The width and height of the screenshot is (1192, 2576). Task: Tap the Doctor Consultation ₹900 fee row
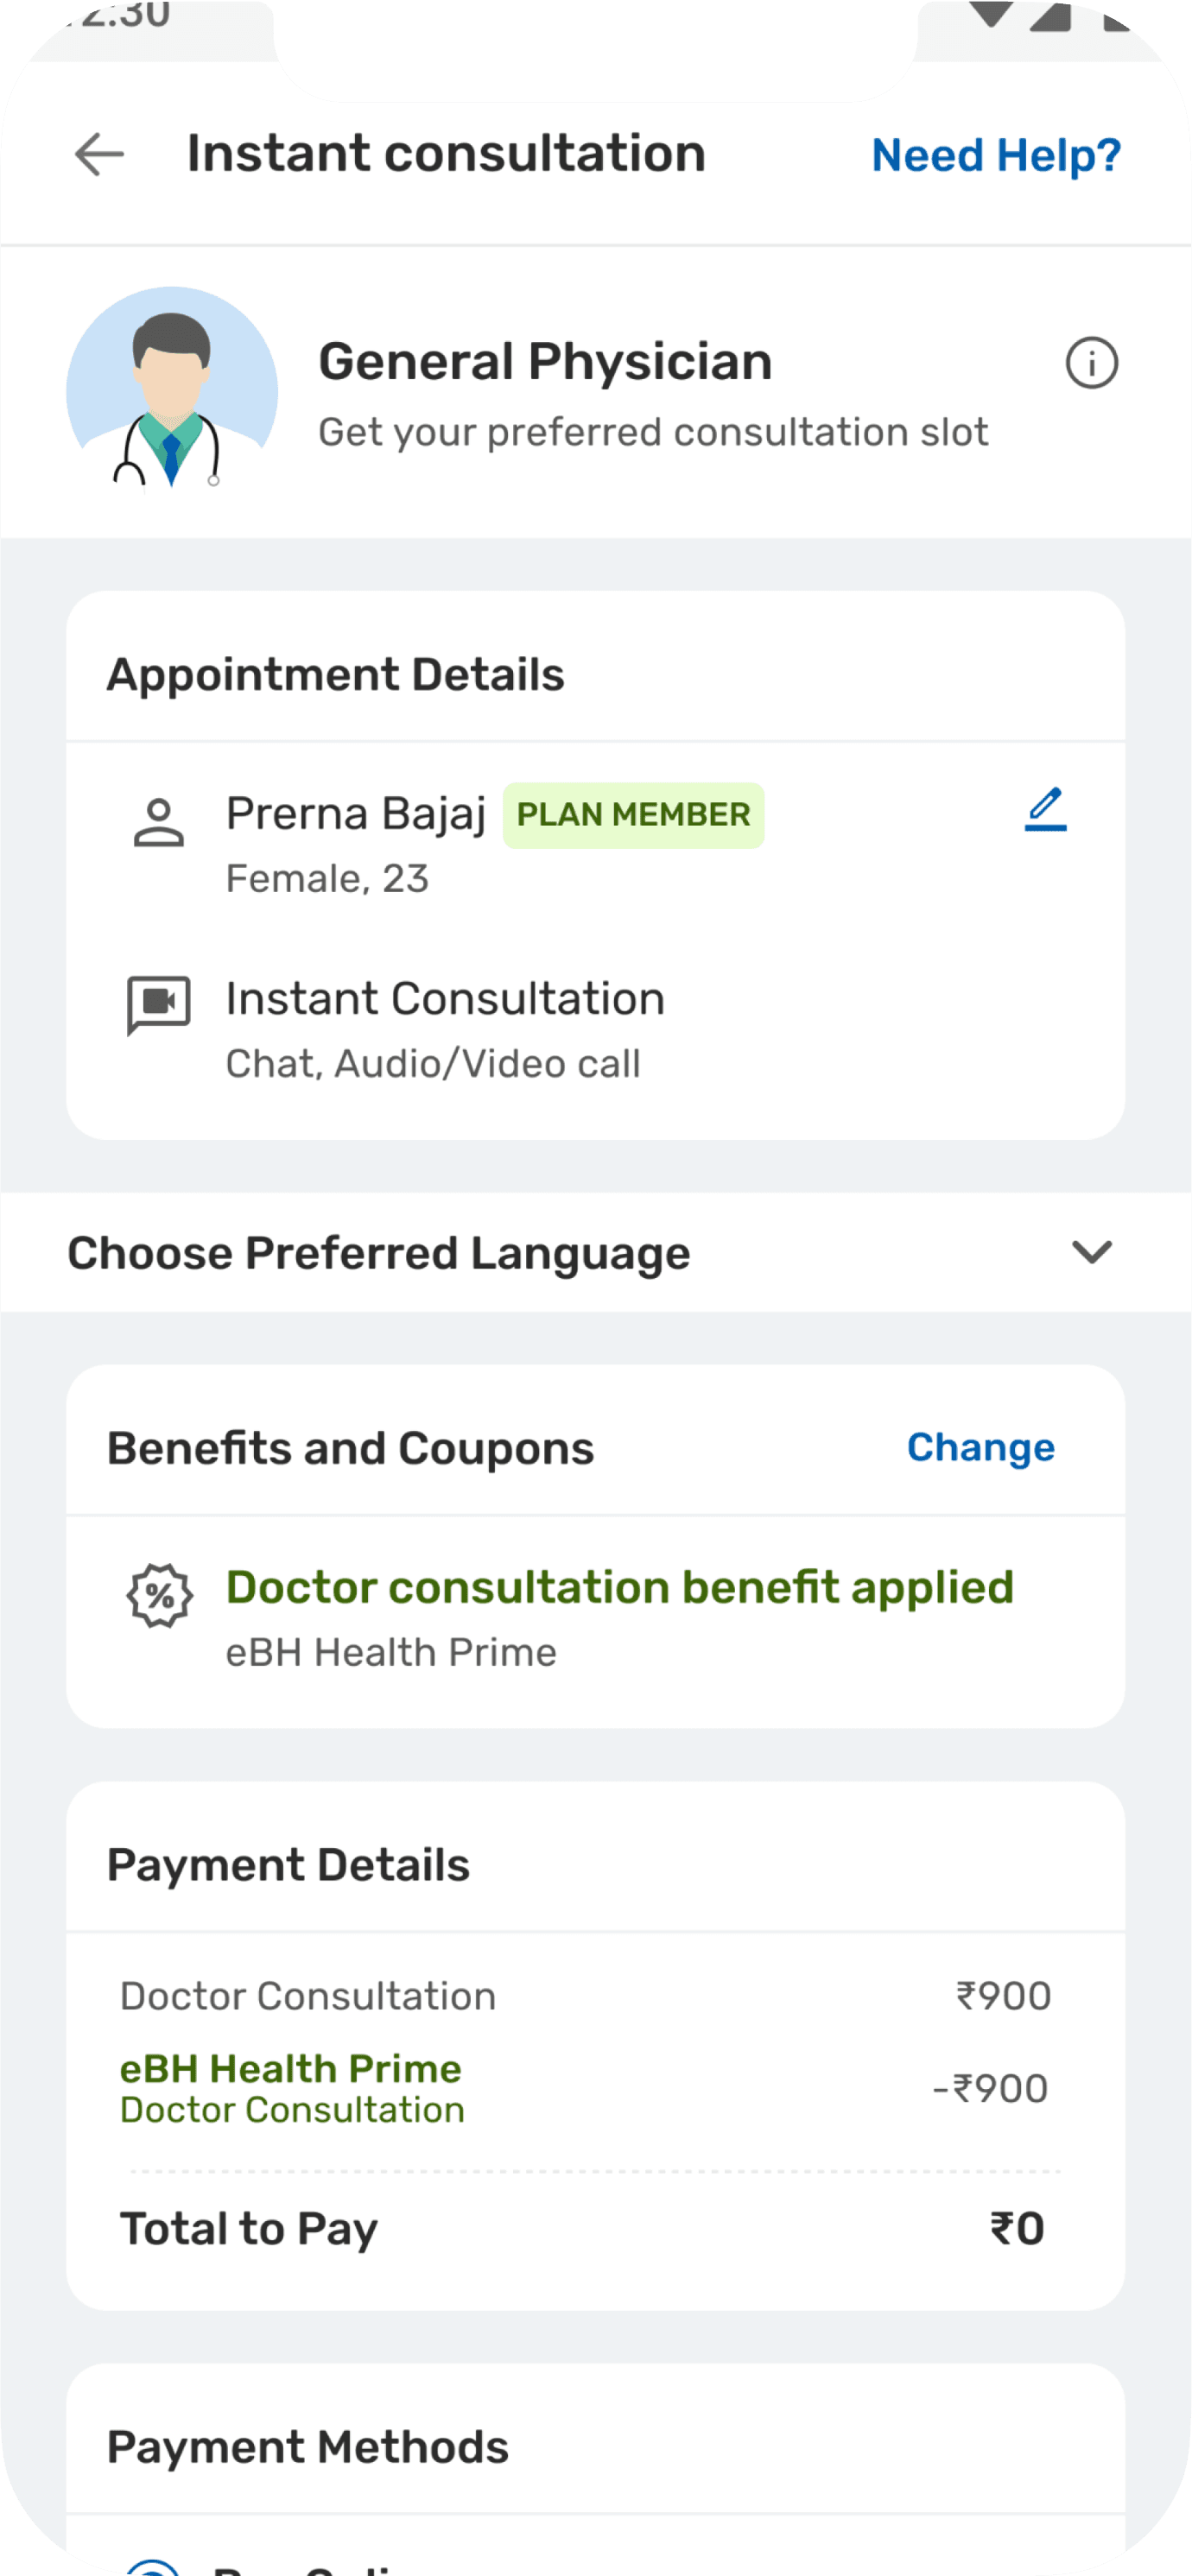(x=585, y=1996)
